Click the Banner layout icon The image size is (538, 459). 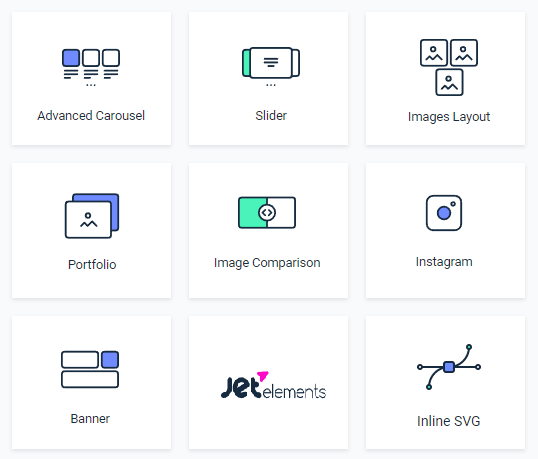tap(90, 369)
